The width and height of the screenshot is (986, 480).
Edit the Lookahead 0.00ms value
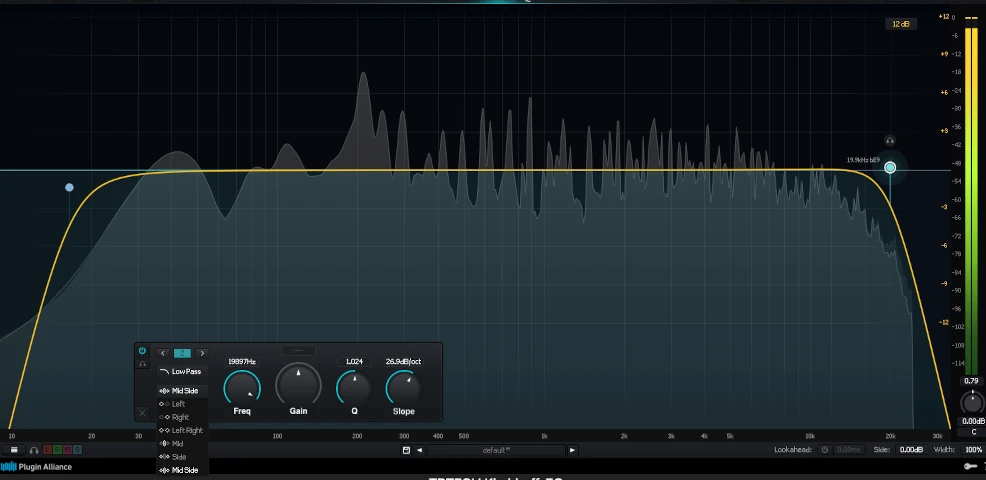tap(849, 450)
